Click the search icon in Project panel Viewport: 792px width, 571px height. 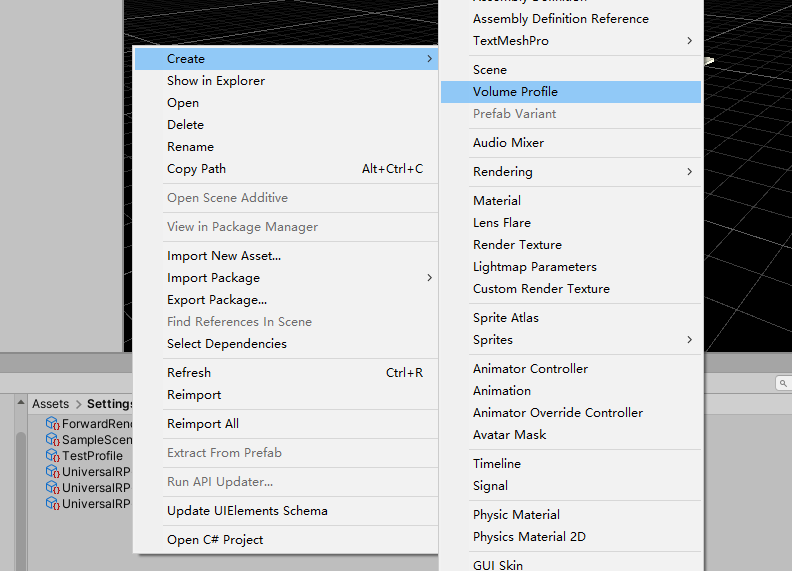click(x=783, y=383)
